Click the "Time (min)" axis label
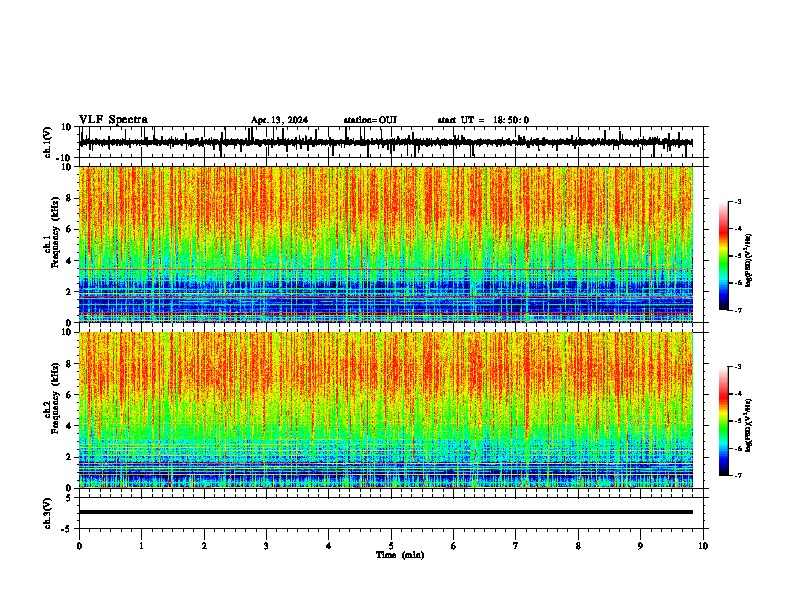 coord(400,555)
